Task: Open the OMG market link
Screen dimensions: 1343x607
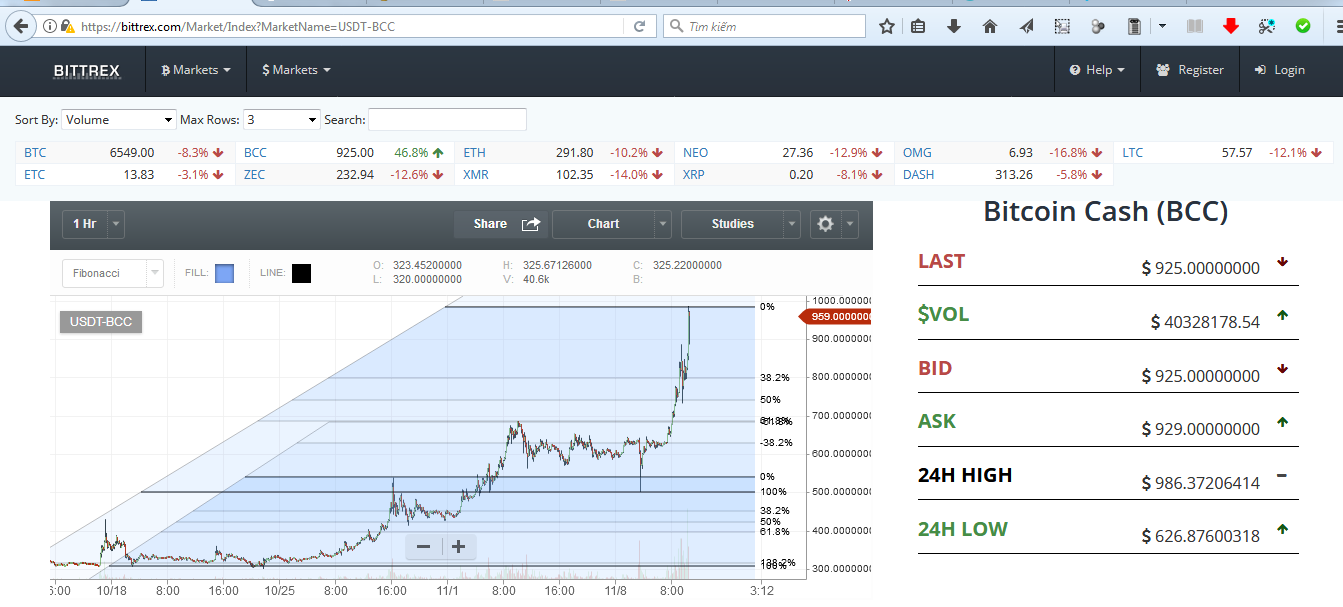Action: coord(917,153)
